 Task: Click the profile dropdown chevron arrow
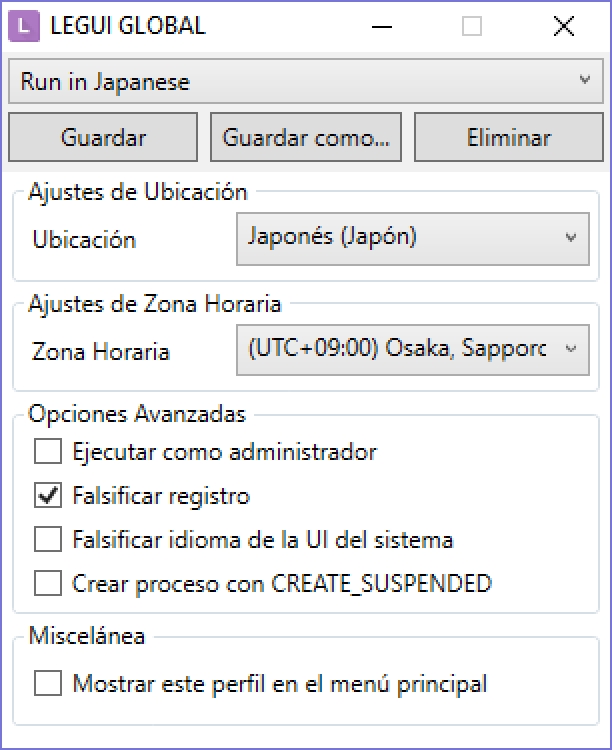click(584, 80)
